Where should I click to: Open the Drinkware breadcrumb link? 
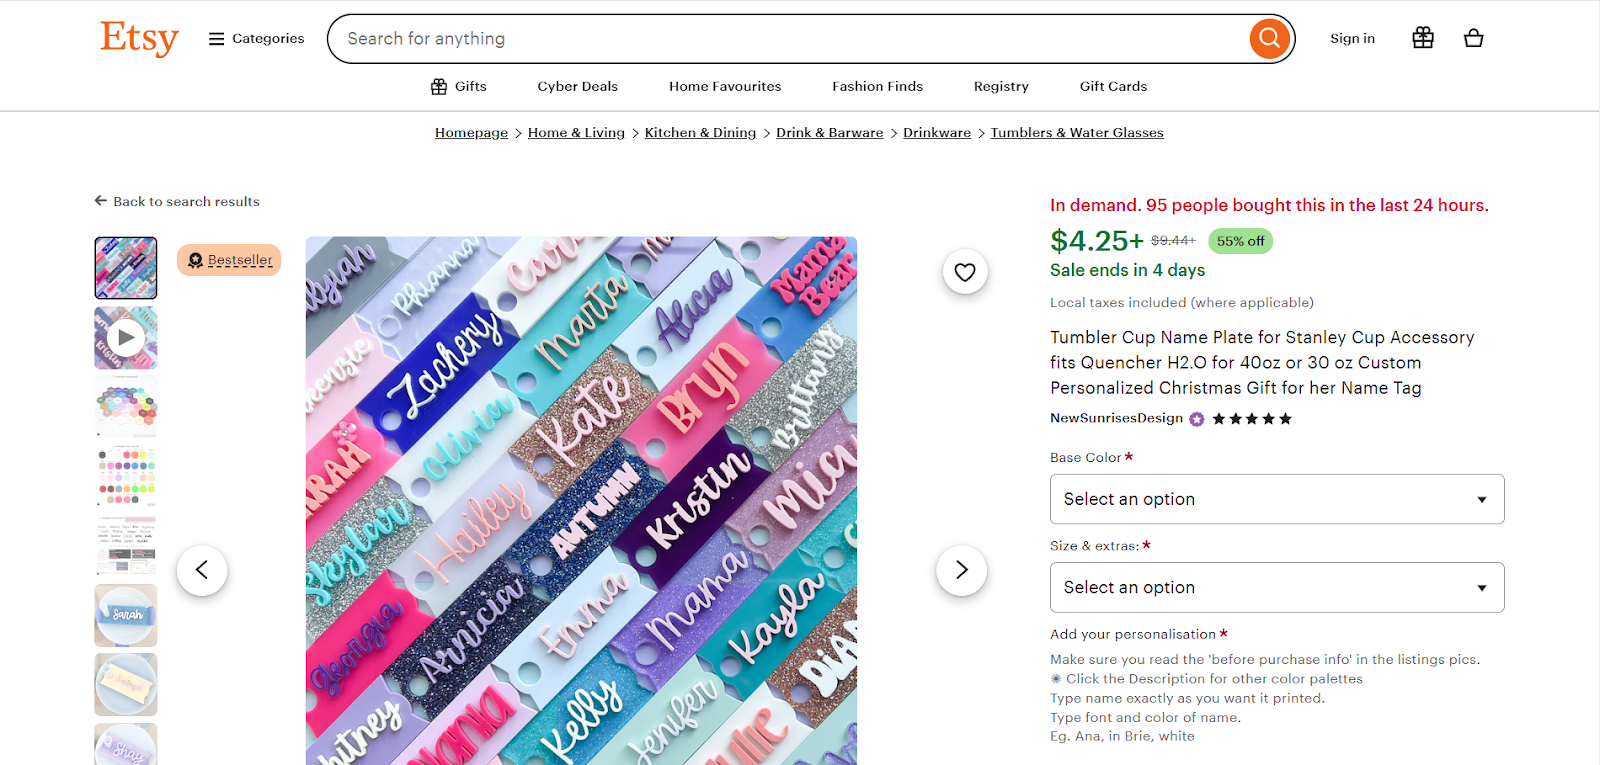[x=937, y=133]
